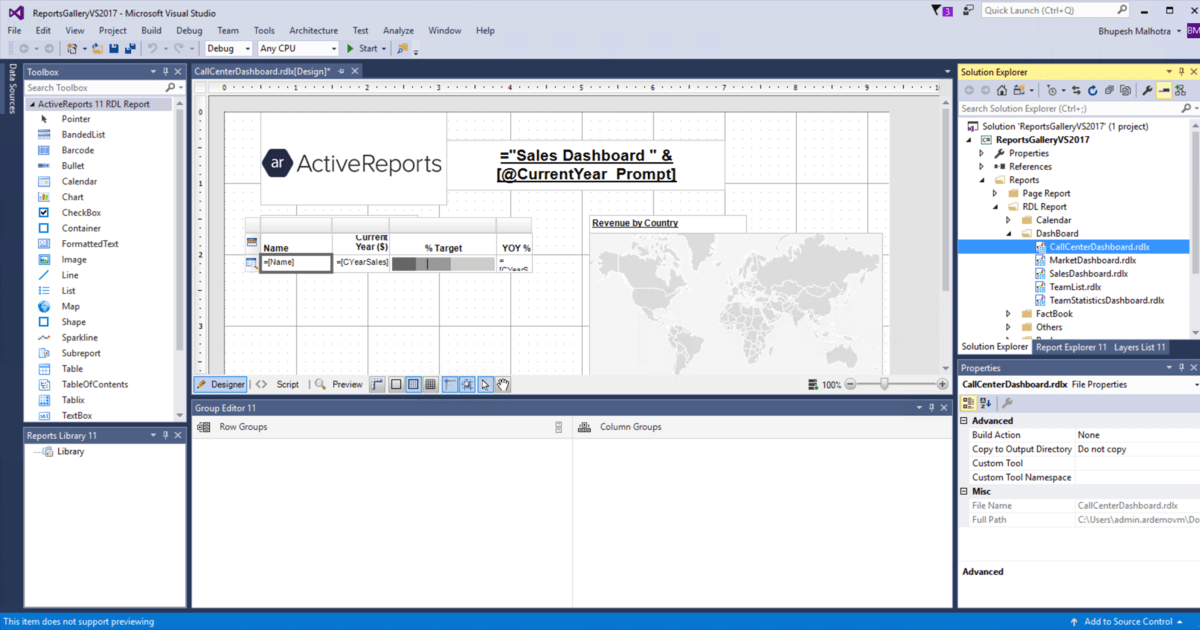Click Save All on the Standard toolbar
The width and height of the screenshot is (1200, 630).
129,48
